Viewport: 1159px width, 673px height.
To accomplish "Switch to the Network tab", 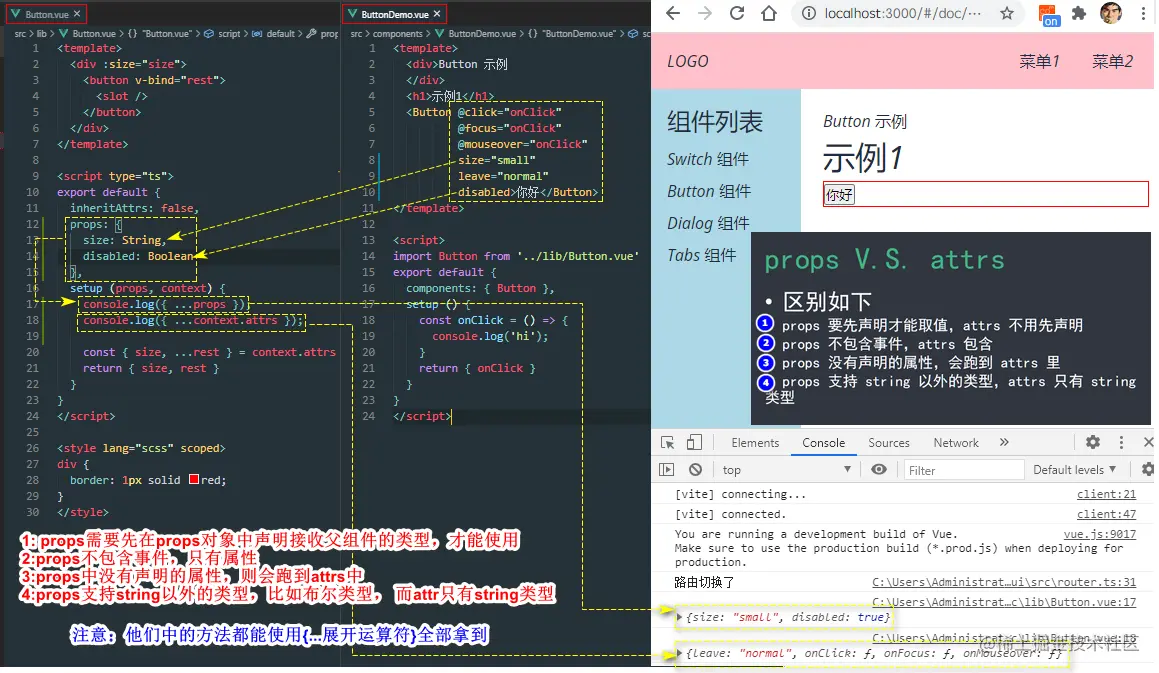I will [x=956, y=442].
